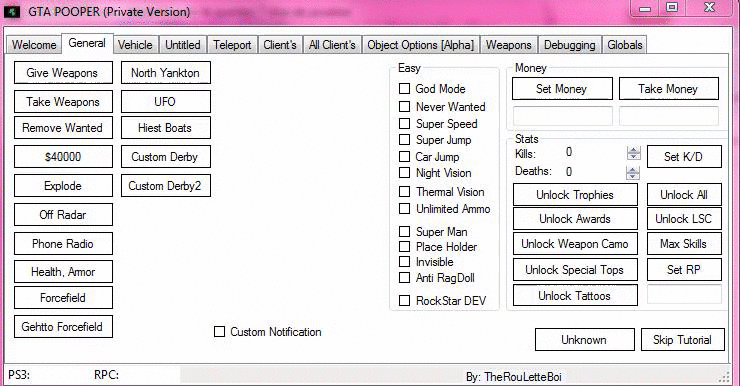Switch to the Globals tab
Image resolution: width=740 pixels, height=386 pixels.
coord(625,45)
